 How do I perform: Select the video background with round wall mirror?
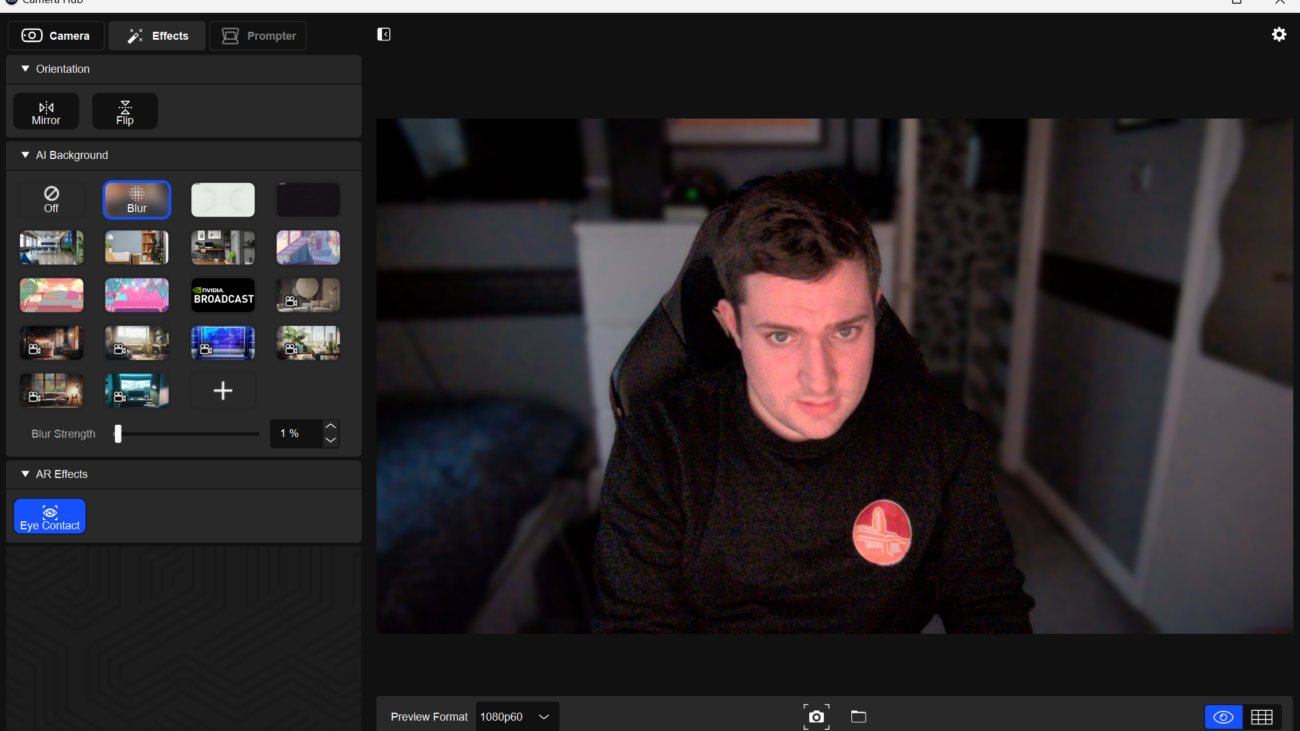(x=308, y=295)
